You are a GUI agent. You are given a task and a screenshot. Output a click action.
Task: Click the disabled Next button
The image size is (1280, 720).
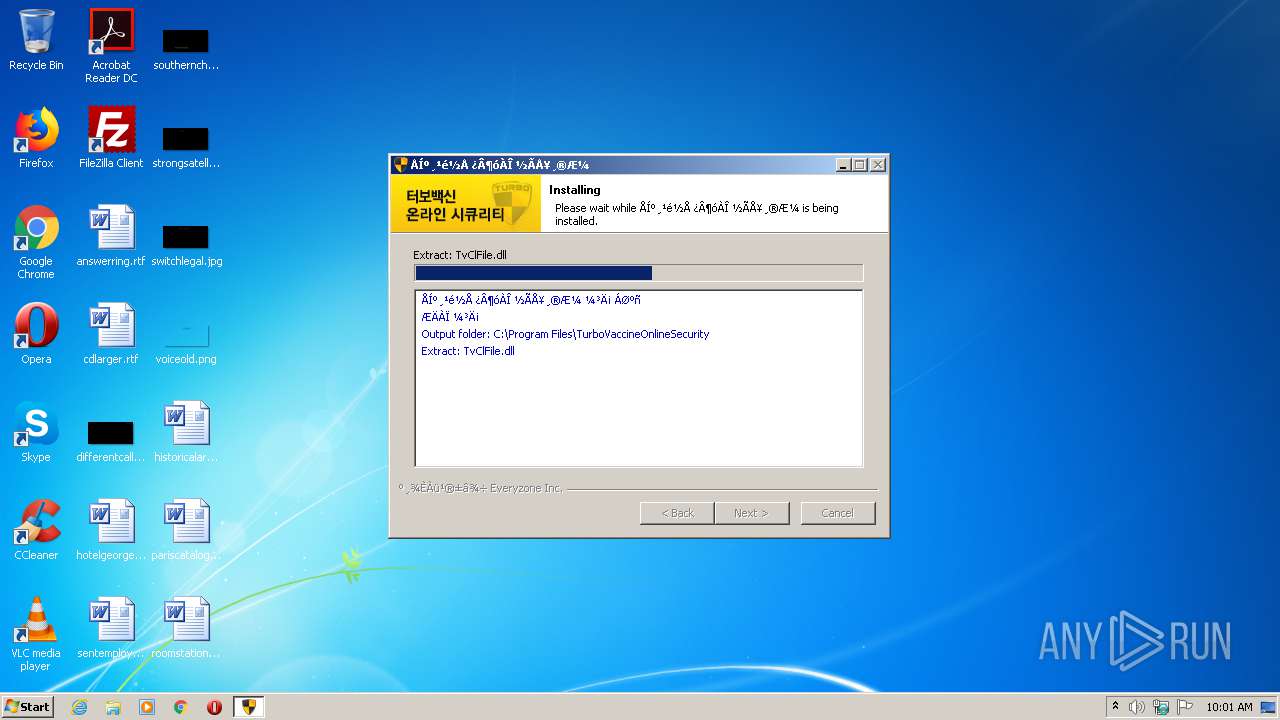pyautogui.click(x=751, y=513)
